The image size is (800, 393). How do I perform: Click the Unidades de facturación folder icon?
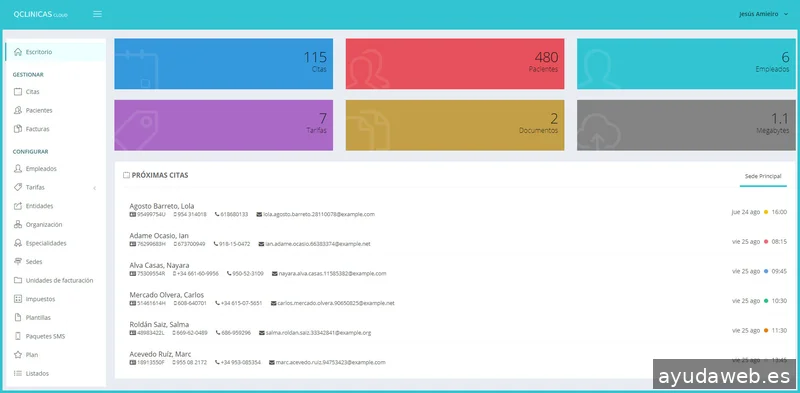click(x=18, y=281)
